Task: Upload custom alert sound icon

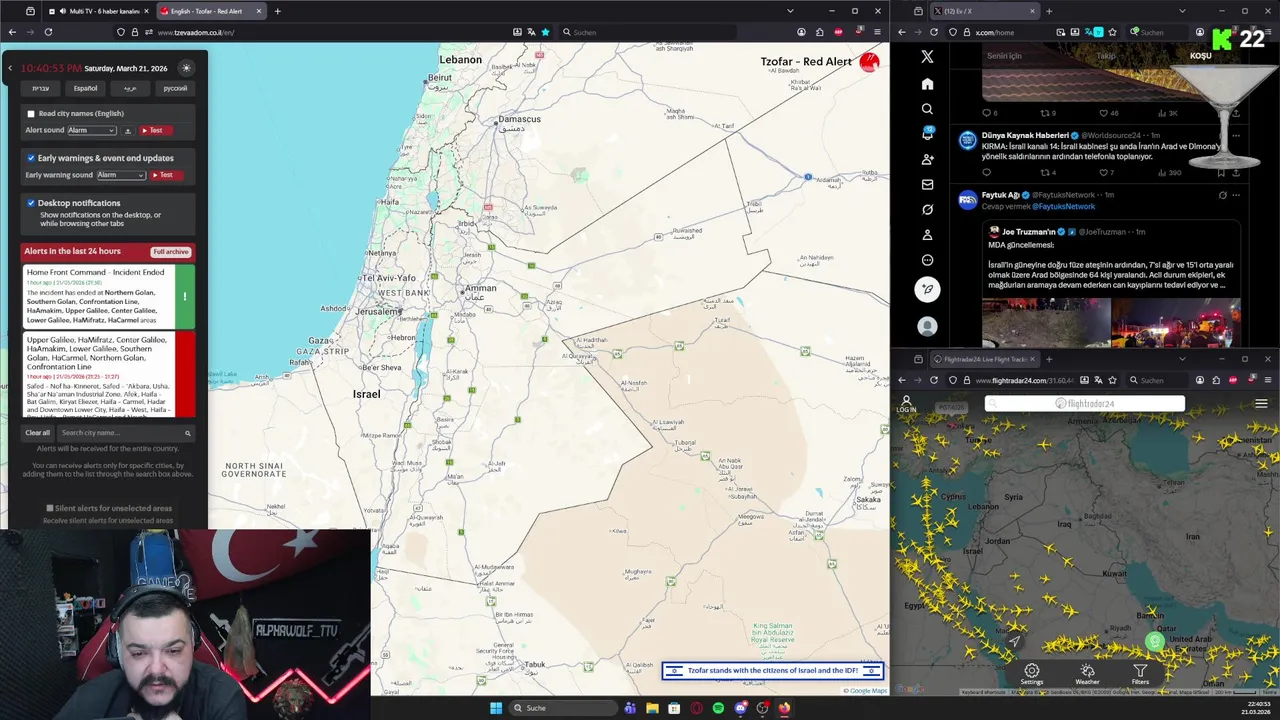Action: pyautogui.click(x=127, y=131)
